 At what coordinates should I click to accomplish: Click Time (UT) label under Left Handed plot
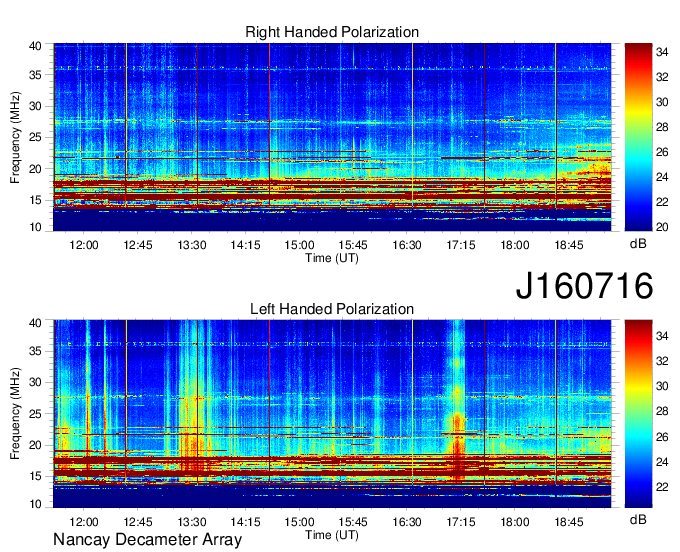coord(332,535)
